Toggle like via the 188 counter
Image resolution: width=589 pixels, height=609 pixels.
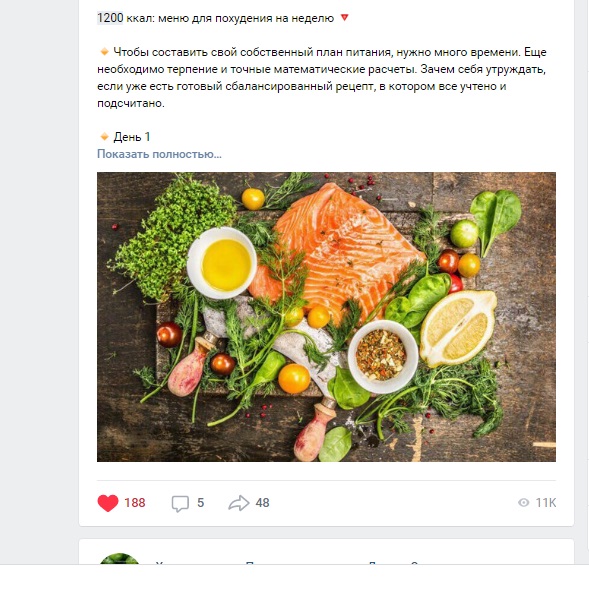tap(135, 503)
